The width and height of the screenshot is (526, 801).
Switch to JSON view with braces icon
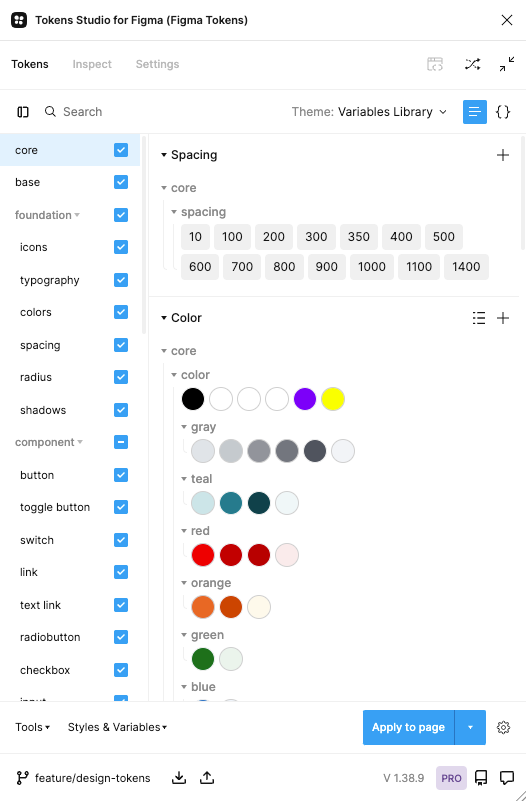503,112
